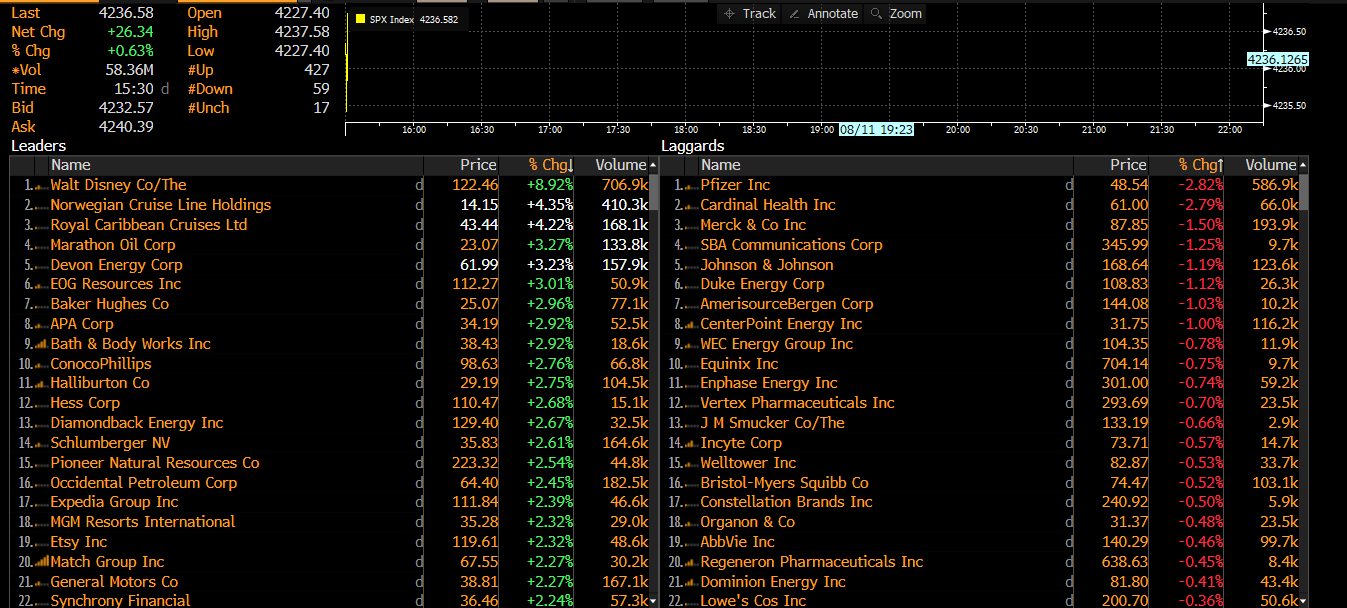Click the Laggards Price column header
The image size is (1347, 608).
(x=1127, y=165)
